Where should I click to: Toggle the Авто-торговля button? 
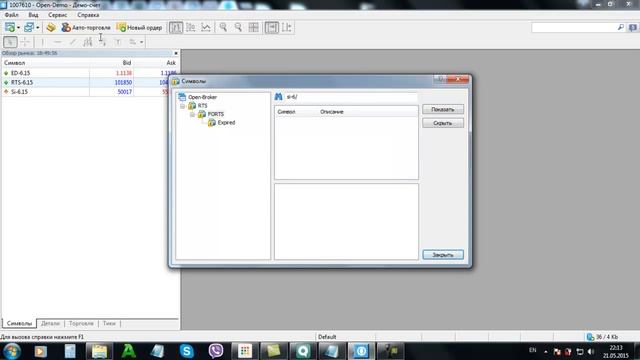[86, 27]
